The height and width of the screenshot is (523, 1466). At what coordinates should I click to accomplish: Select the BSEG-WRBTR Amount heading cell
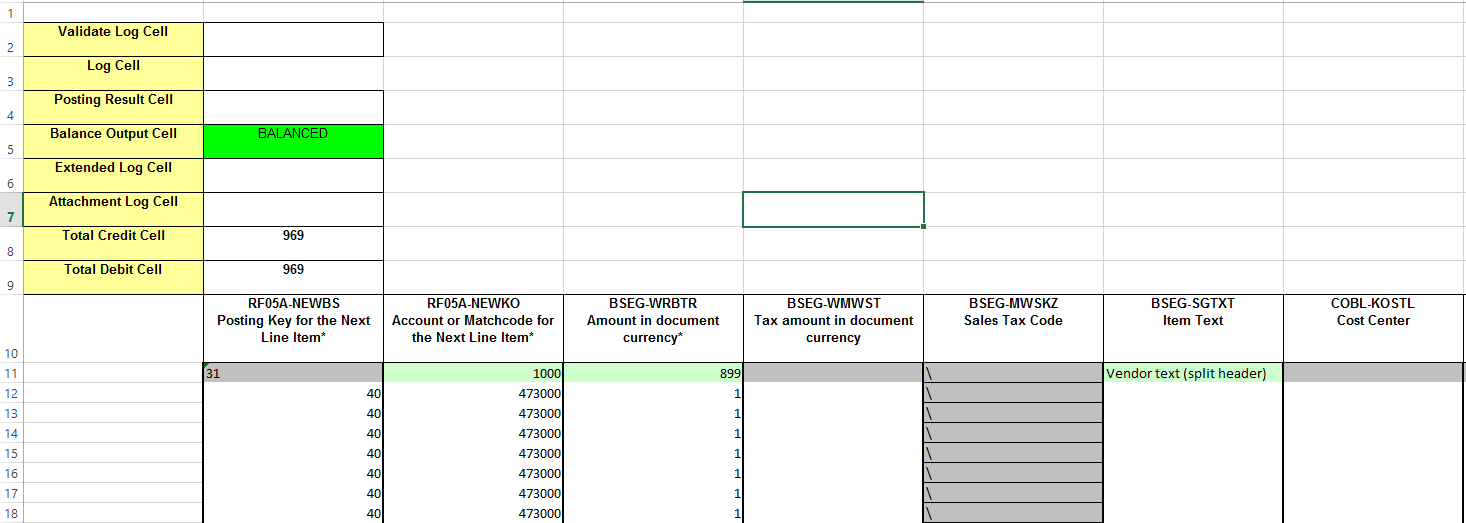point(653,328)
